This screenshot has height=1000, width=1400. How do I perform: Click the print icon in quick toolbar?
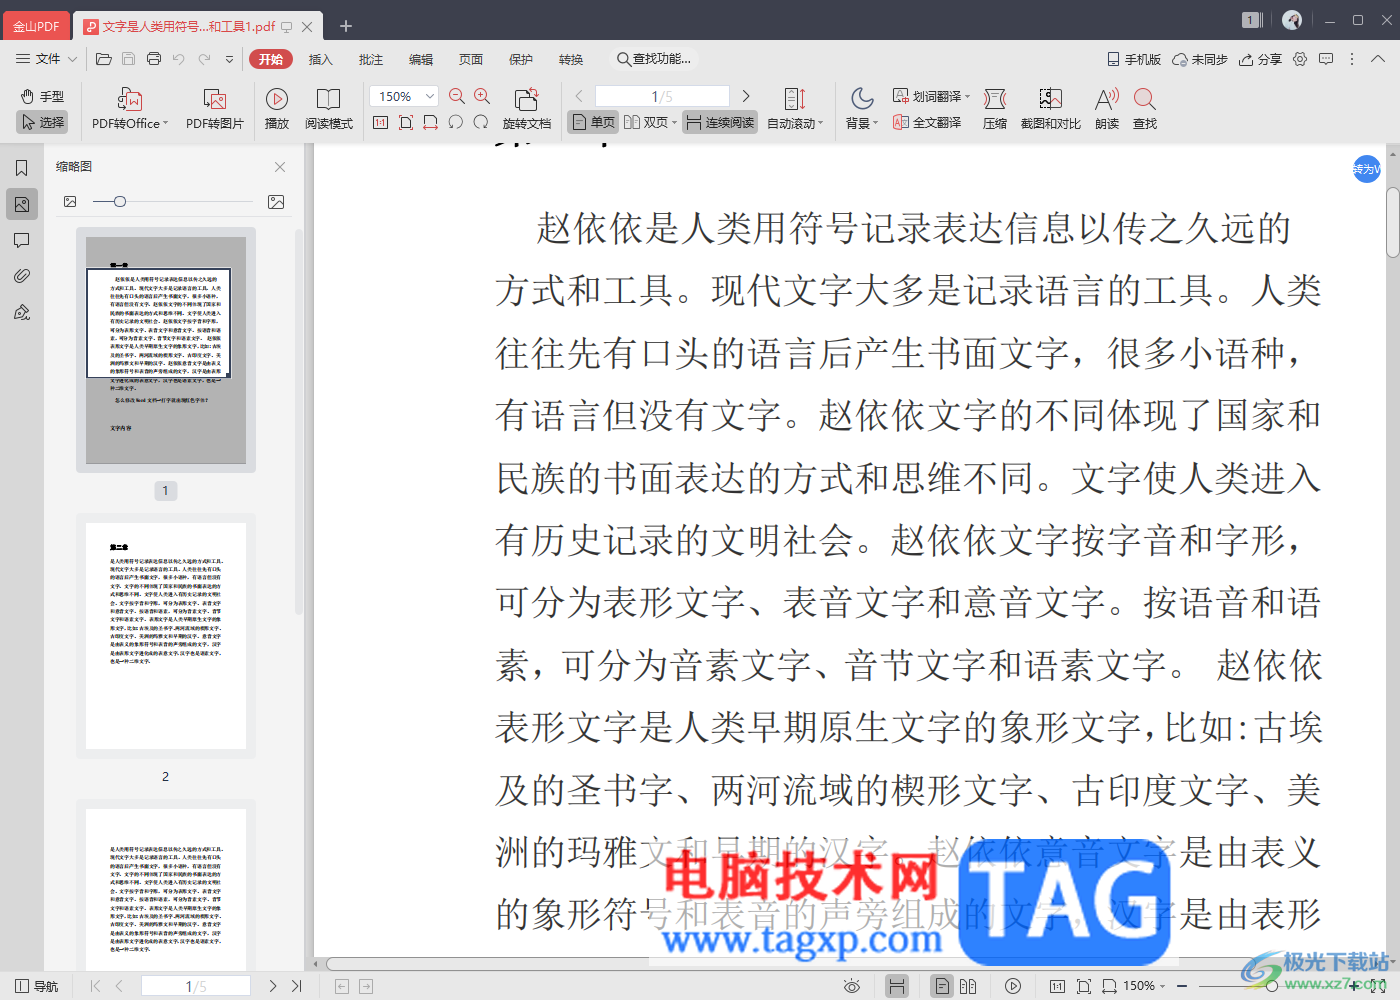tap(154, 59)
